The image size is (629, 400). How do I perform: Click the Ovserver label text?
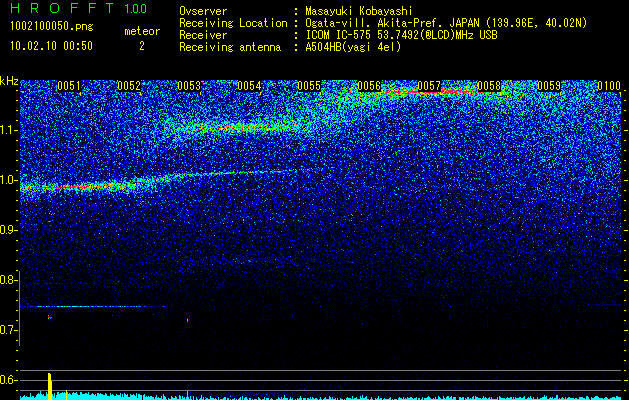pos(203,11)
